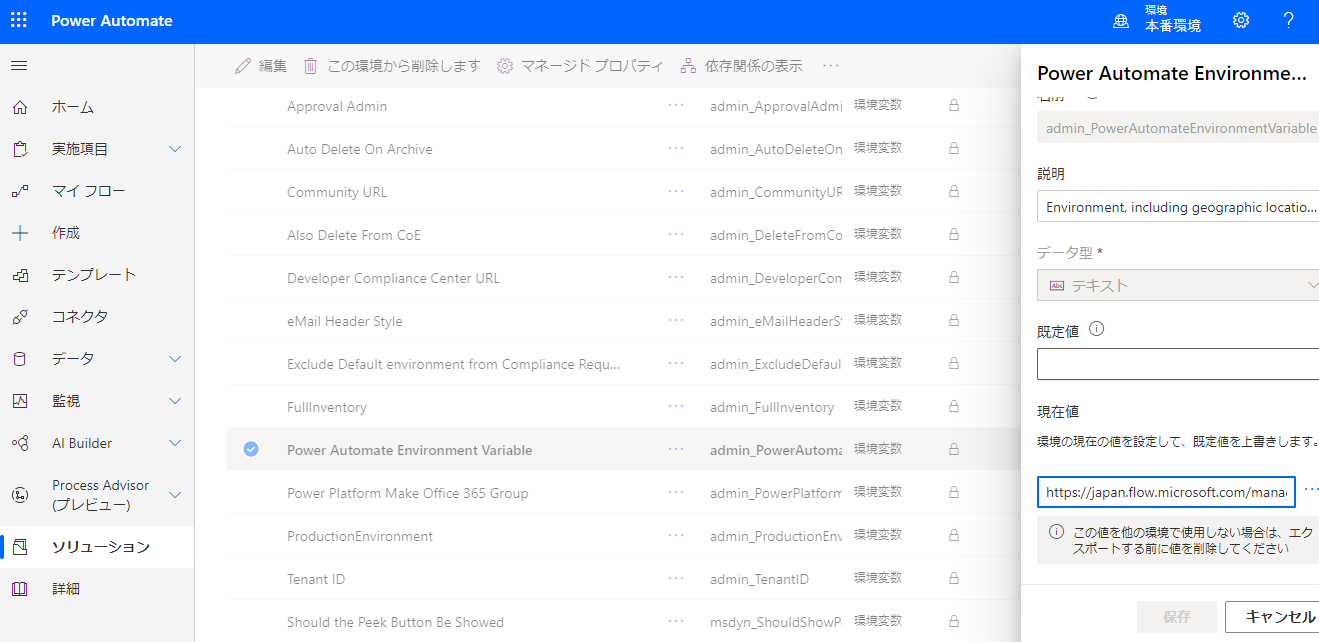The width and height of the screenshot is (1319, 642).
Task: Select the 編集 pencil icon in the toolbar
Action: point(241,66)
